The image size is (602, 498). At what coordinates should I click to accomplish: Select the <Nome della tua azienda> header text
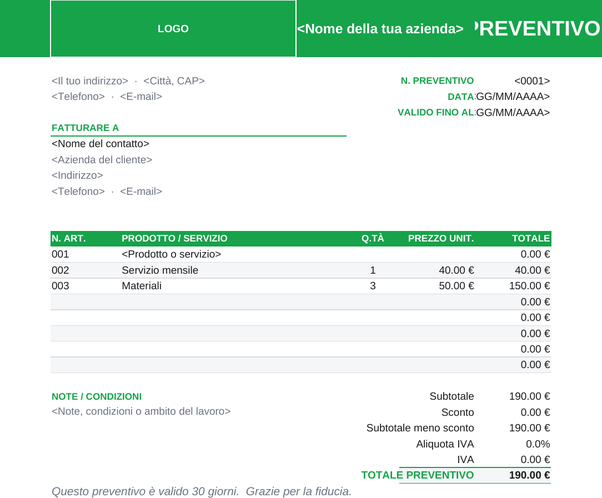point(380,29)
